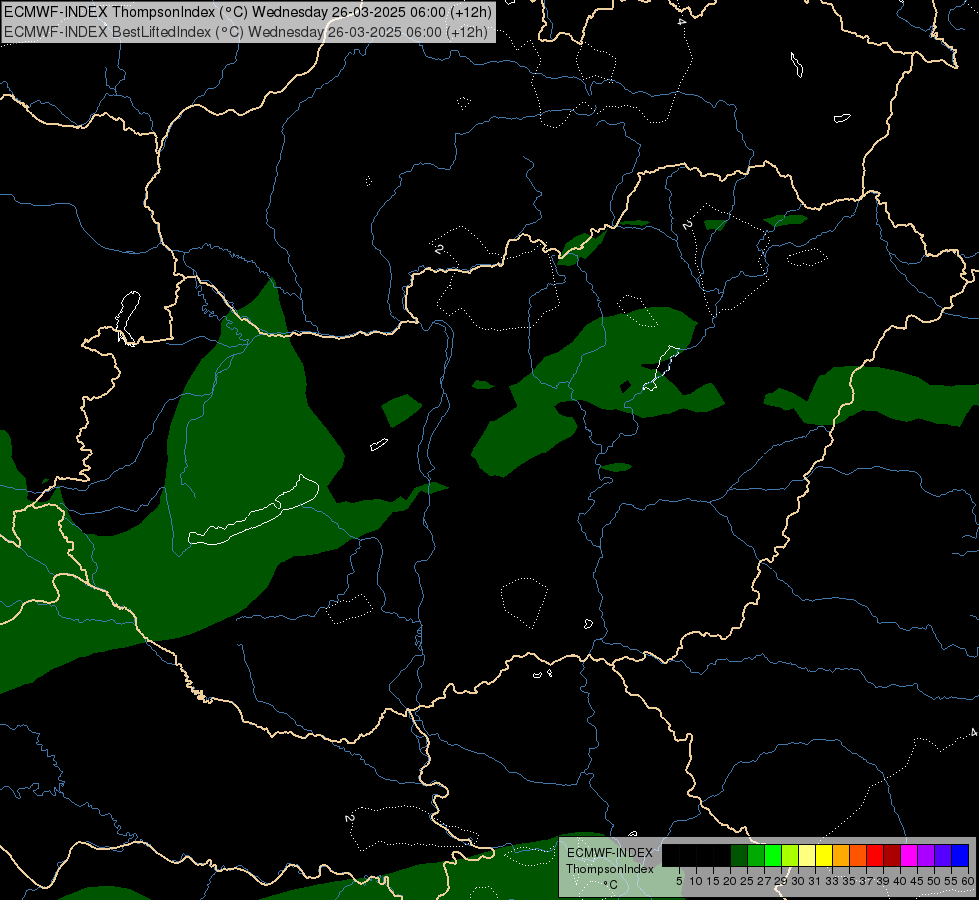Select the bright red 37-39 legend swatch
Viewport: 979px width, 900px height.
coord(875,855)
